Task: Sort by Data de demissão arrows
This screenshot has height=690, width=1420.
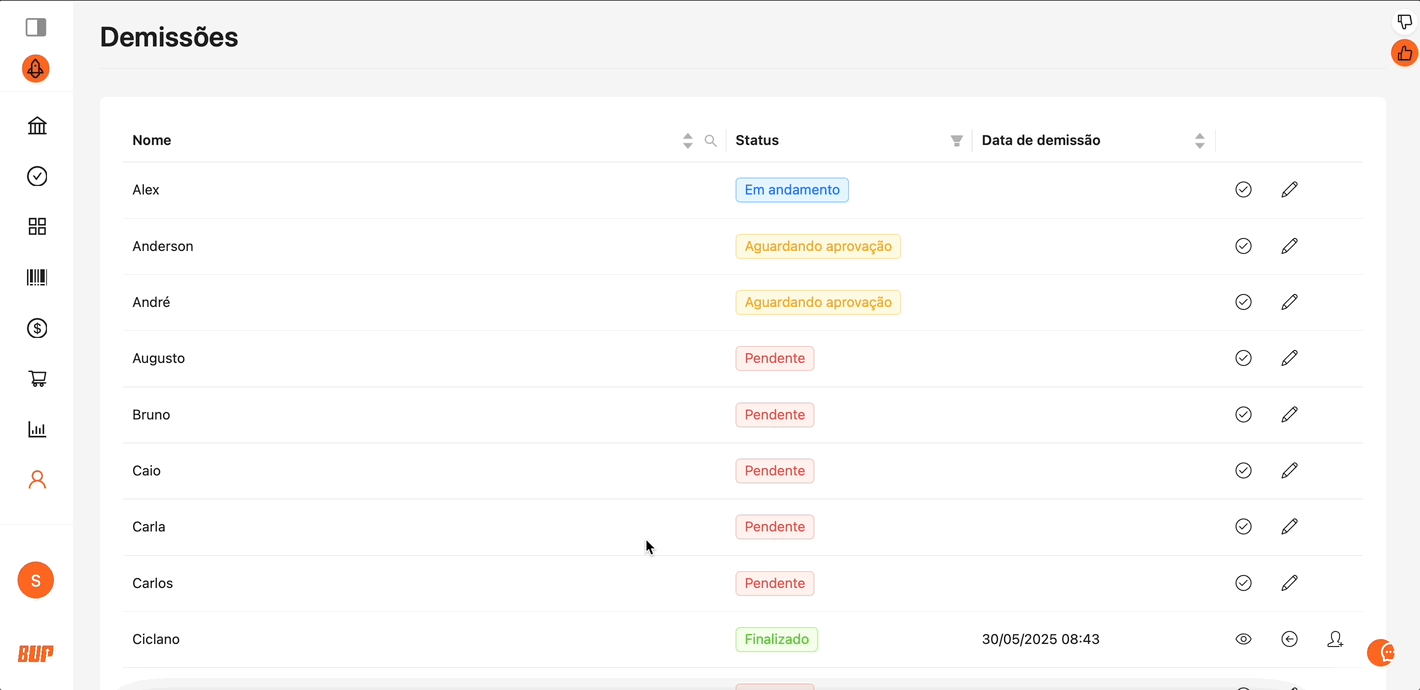Action: coord(1200,141)
